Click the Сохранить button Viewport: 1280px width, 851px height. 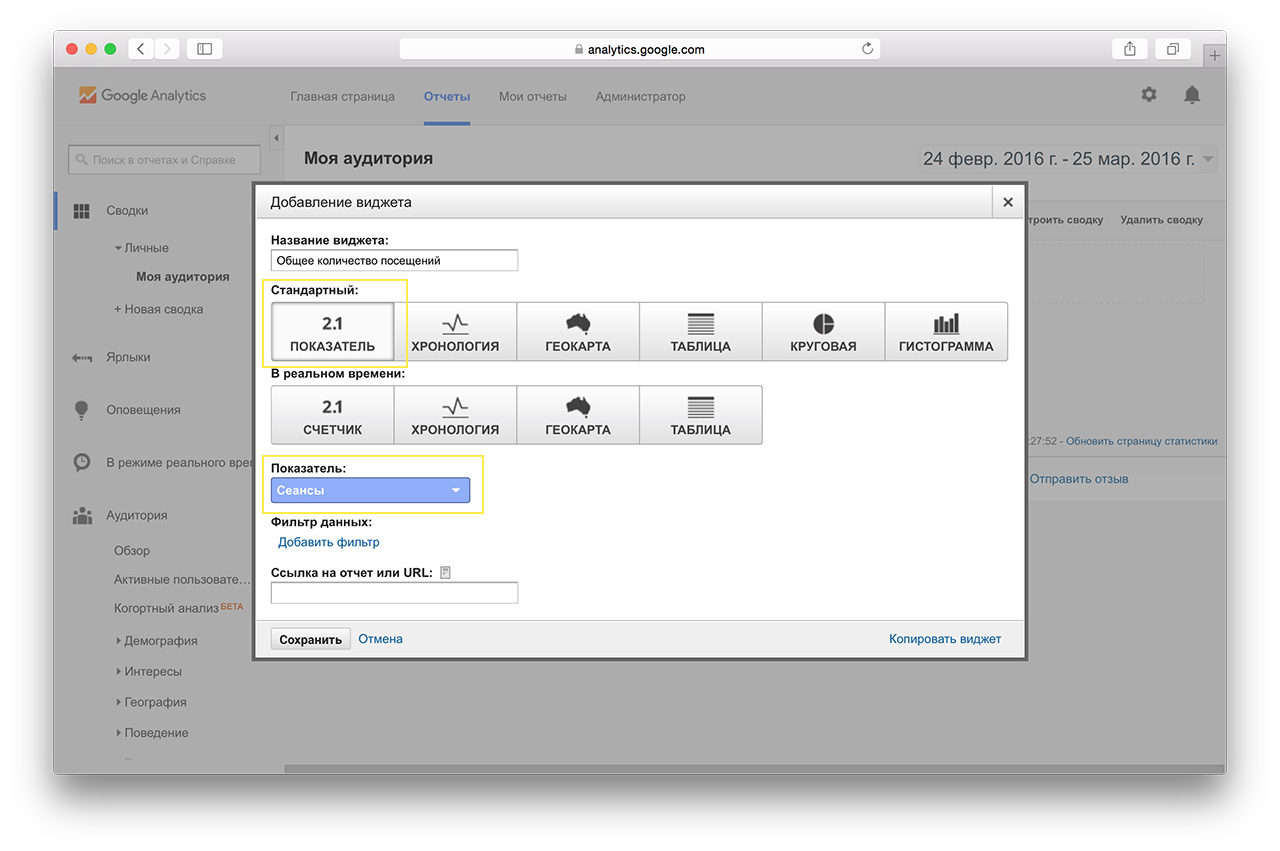310,639
